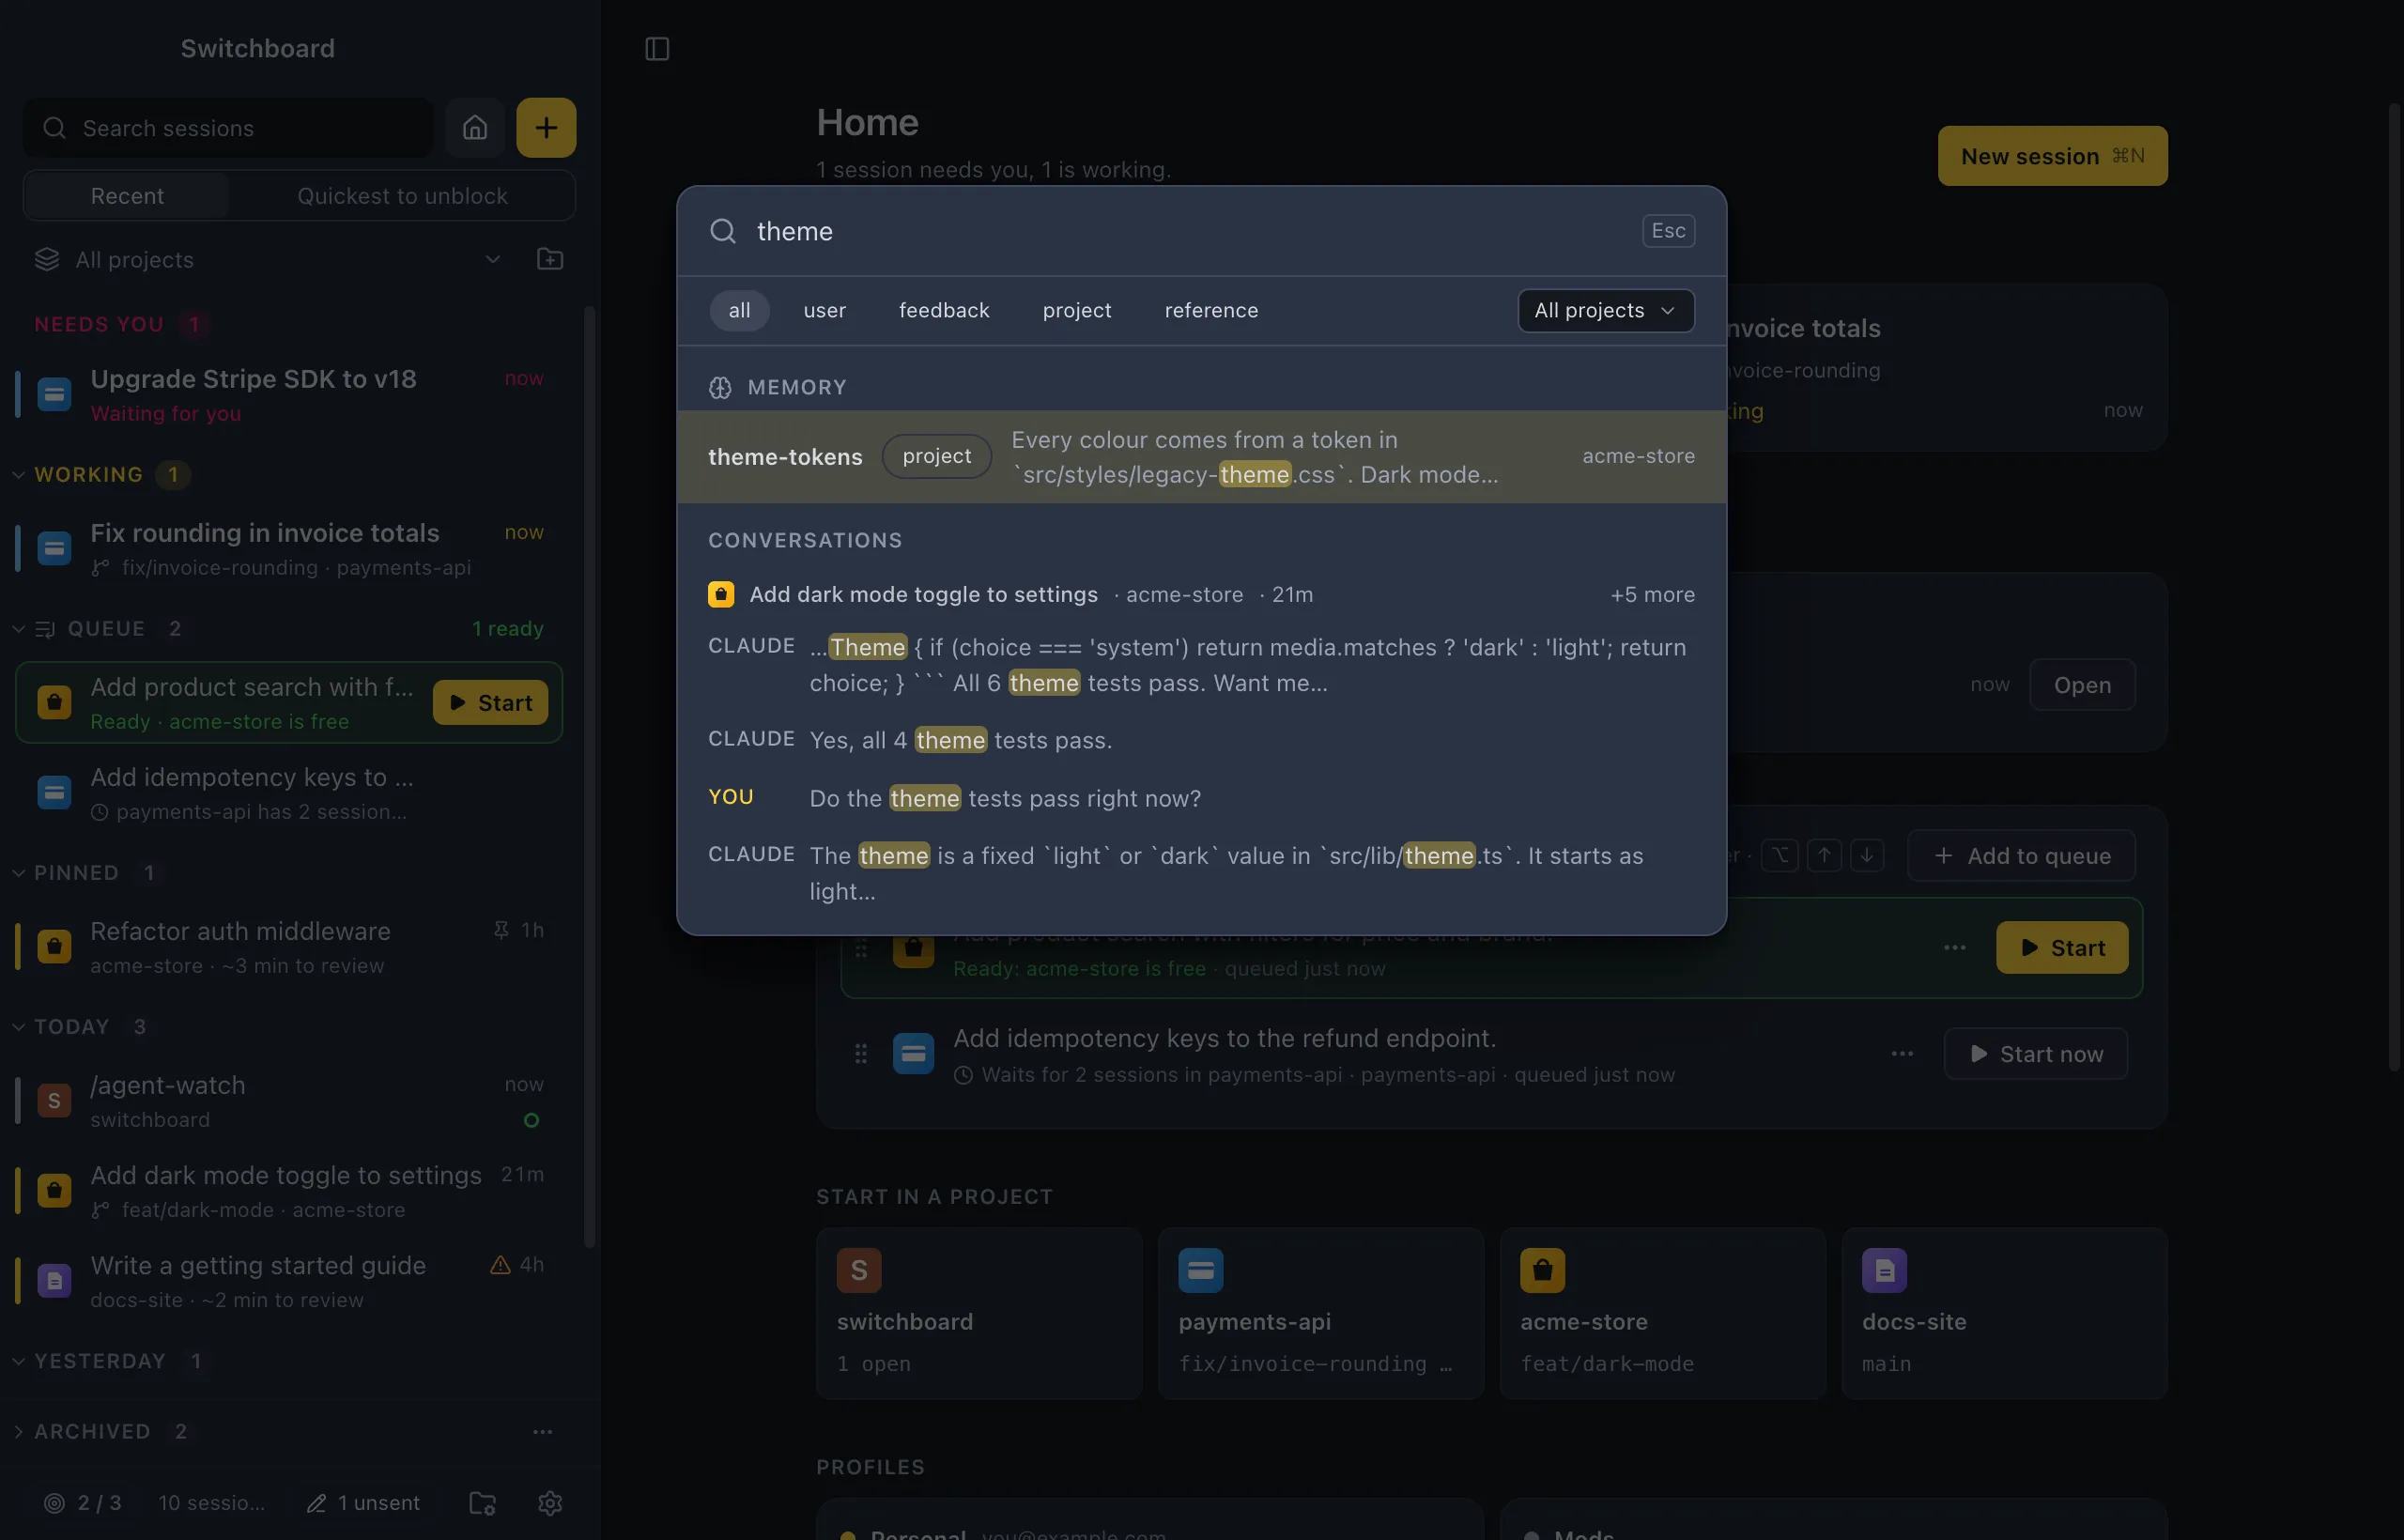Open the theme-tokens memory result
Viewport: 2404px width, 1540px height.
tap(1201, 457)
